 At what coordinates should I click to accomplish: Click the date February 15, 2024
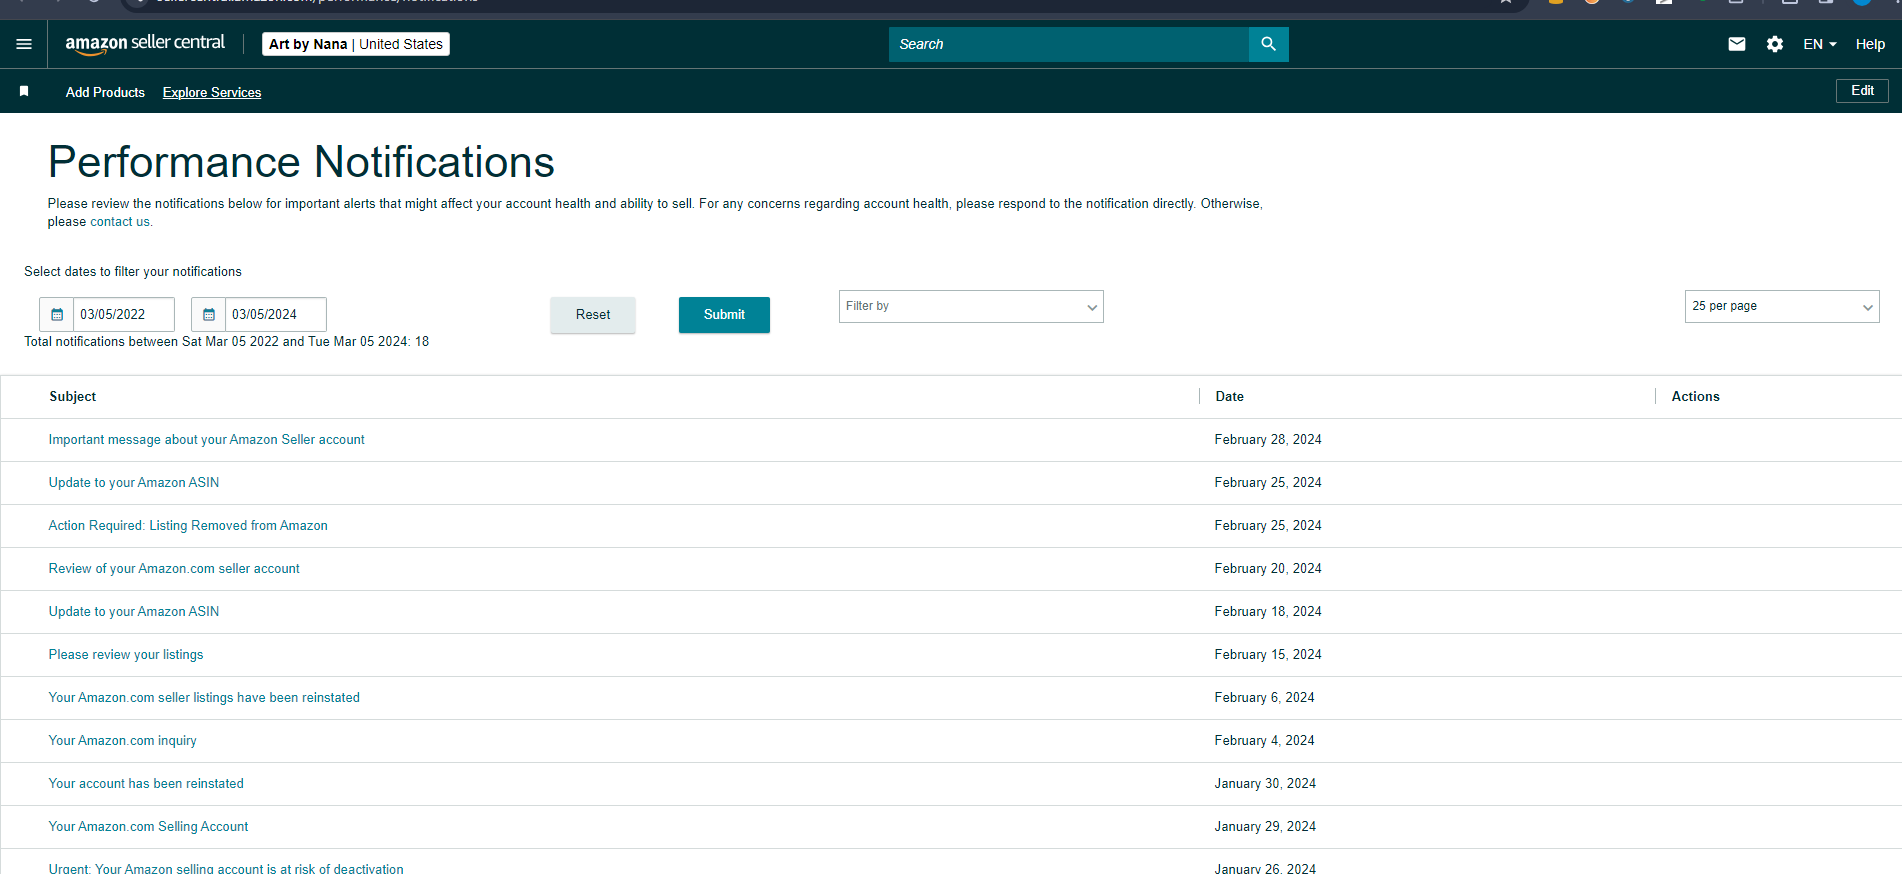pyautogui.click(x=1268, y=655)
